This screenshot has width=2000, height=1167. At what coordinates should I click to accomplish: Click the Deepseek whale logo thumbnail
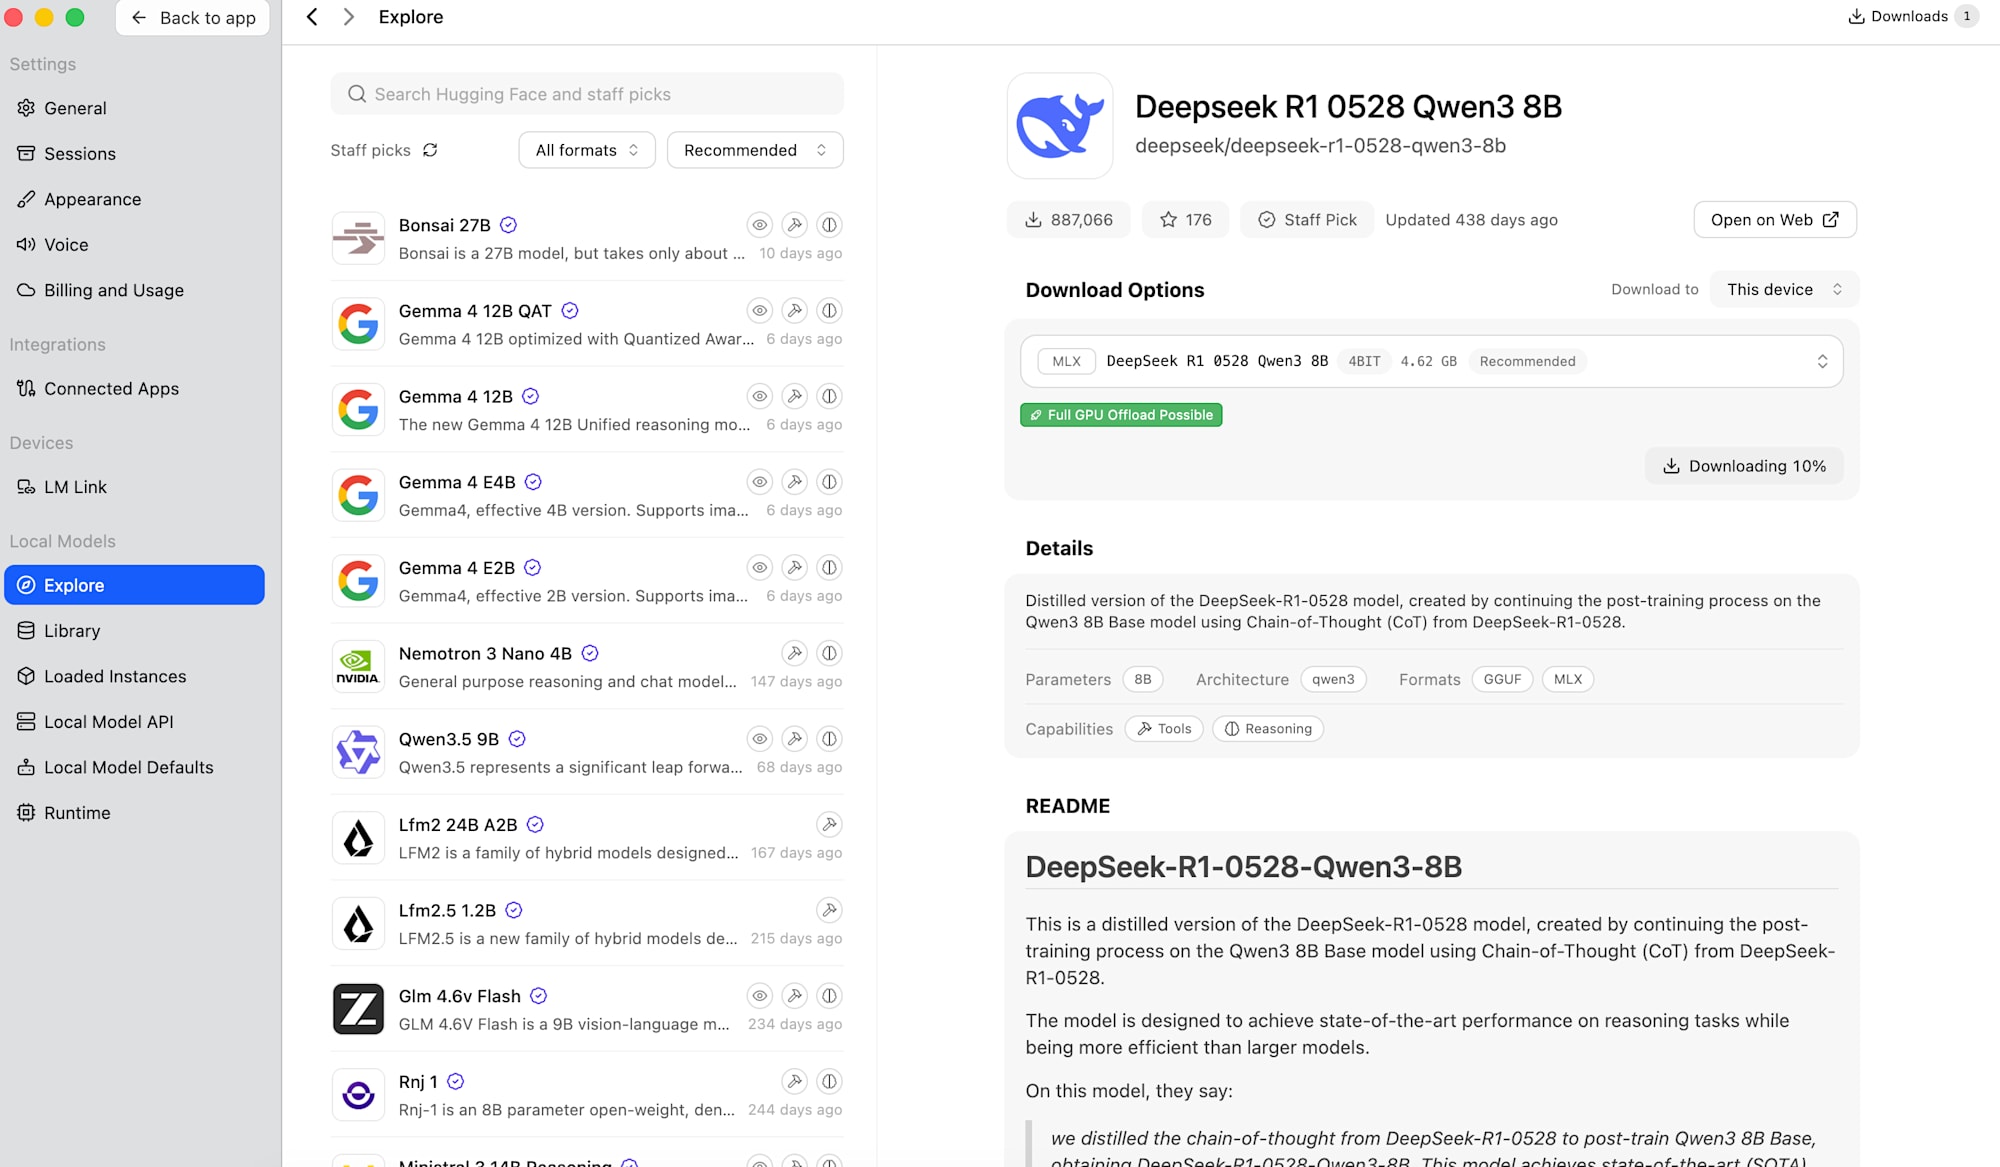(1060, 126)
